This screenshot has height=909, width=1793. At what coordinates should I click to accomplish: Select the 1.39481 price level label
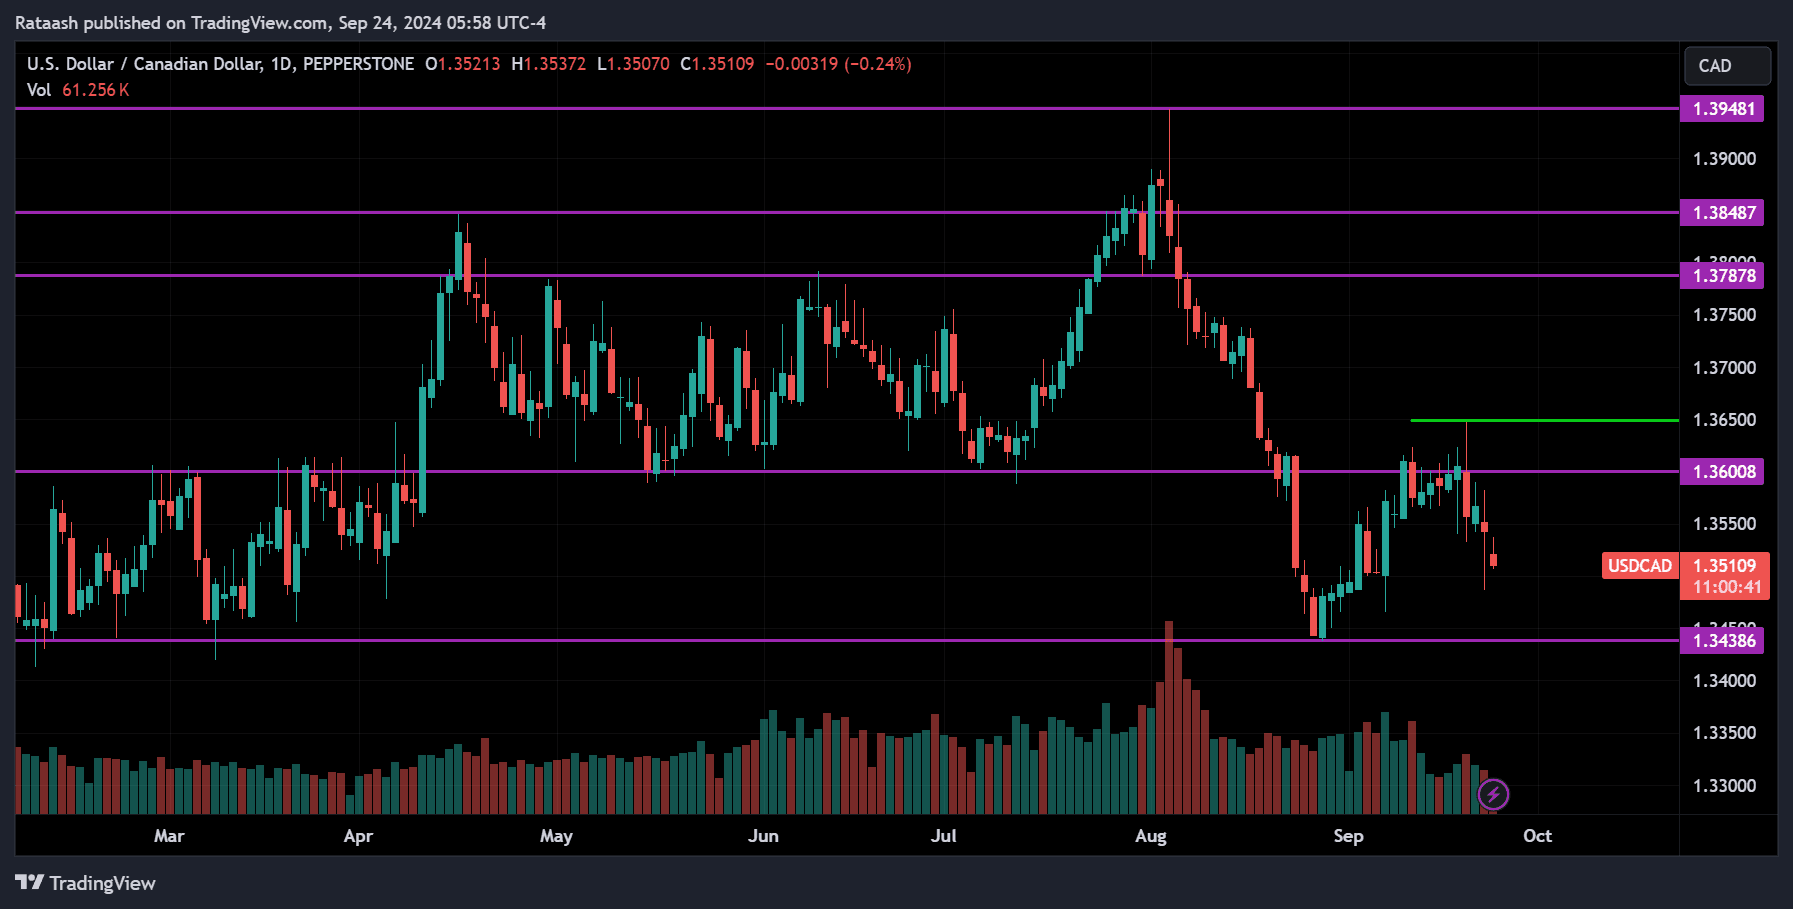[1722, 109]
